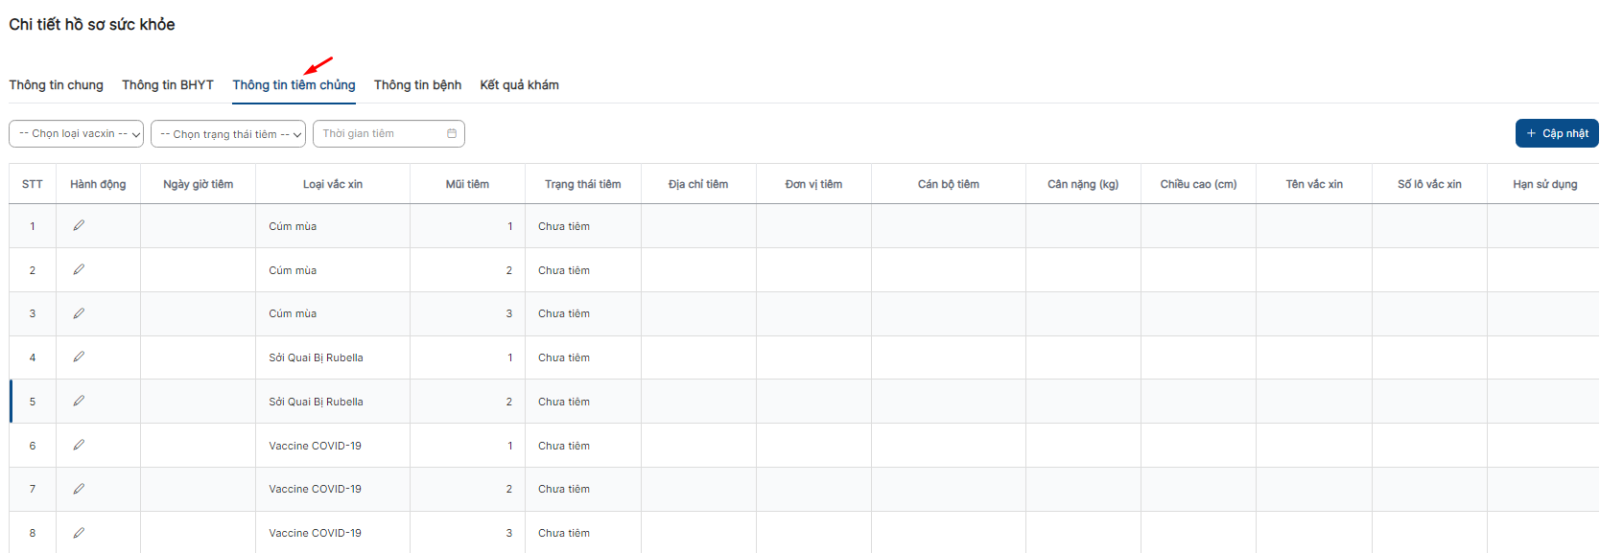Click the Loại vắc xin column header
Image resolution: width=1600 pixels, height=553 pixels.
tap(333, 184)
